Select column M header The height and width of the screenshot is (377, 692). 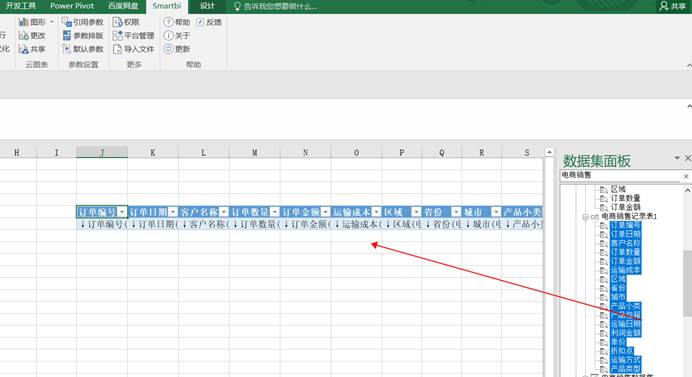(x=255, y=152)
